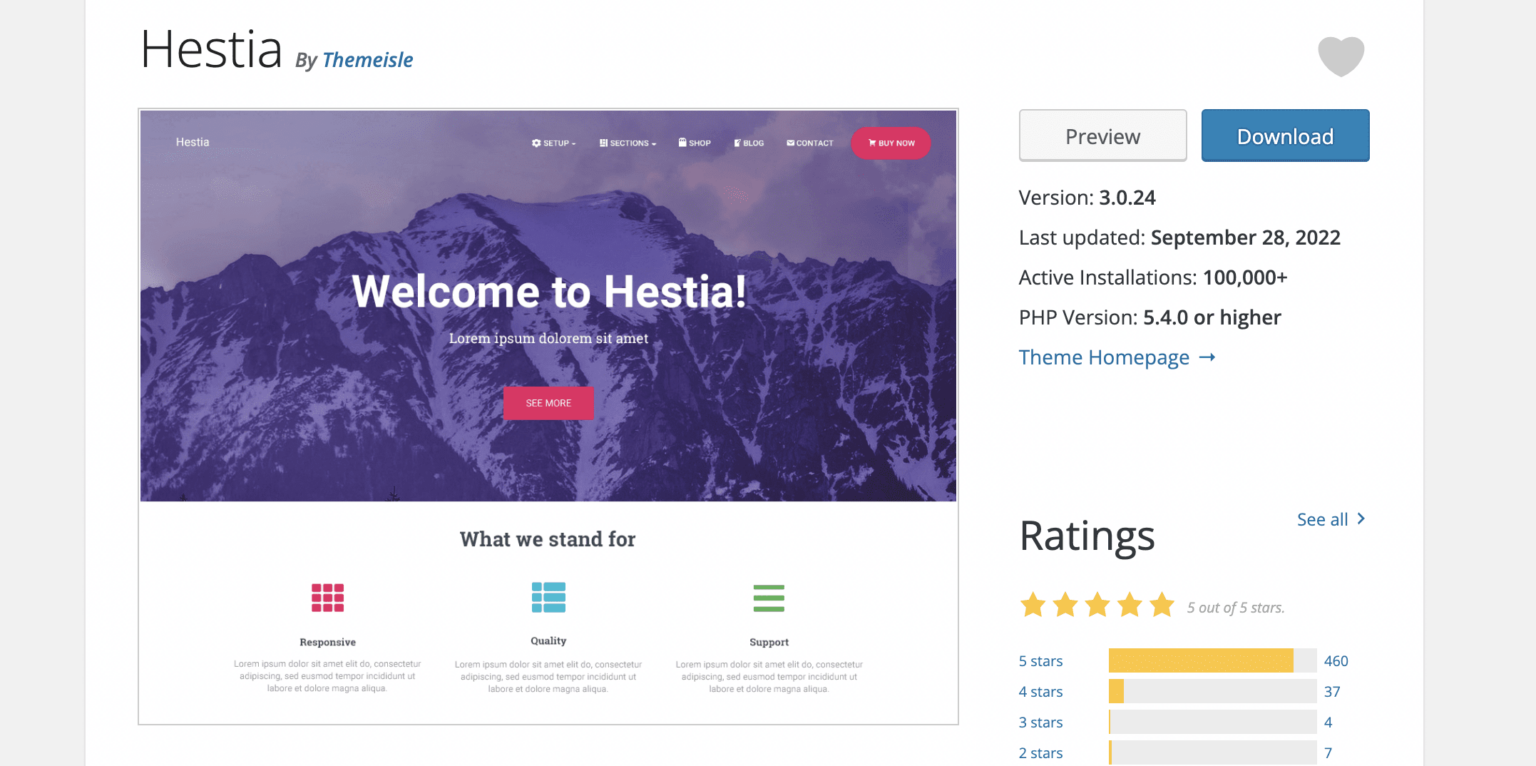Screen dimensions: 1536x766
Task: Click the 3 stars rating link
Action: click(x=1041, y=722)
